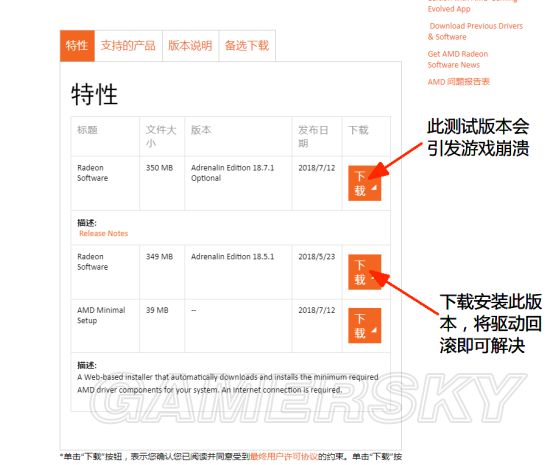Screen dimensions: 550x465
Task: Select the 备选下载 tab
Action: pos(247,46)
